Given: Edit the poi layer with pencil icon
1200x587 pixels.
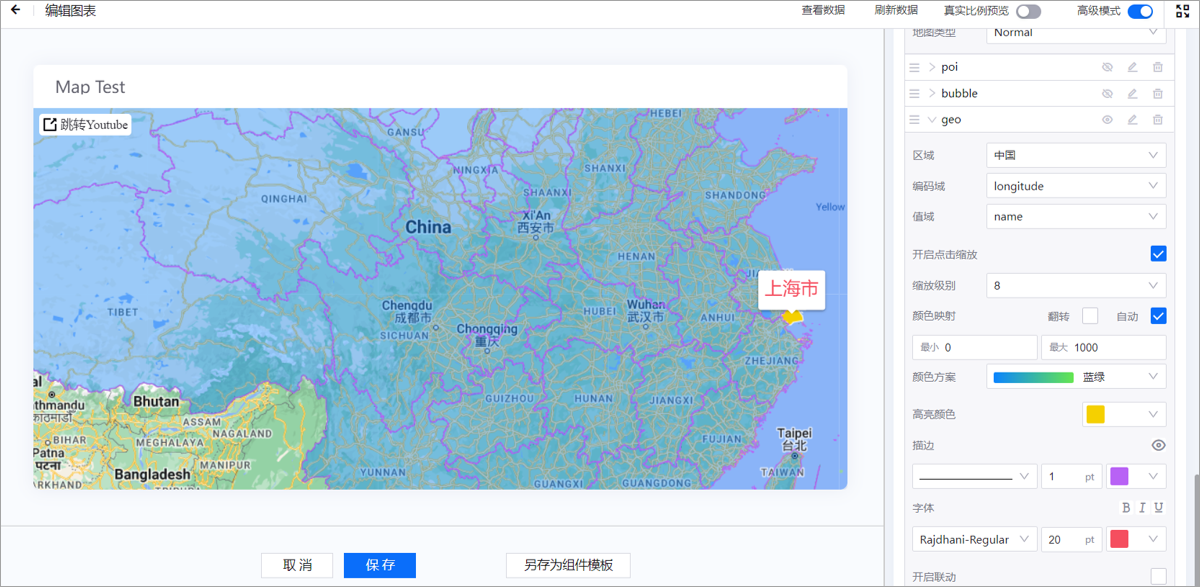Looking at the screenshot, I should (x=1132, y=68).
